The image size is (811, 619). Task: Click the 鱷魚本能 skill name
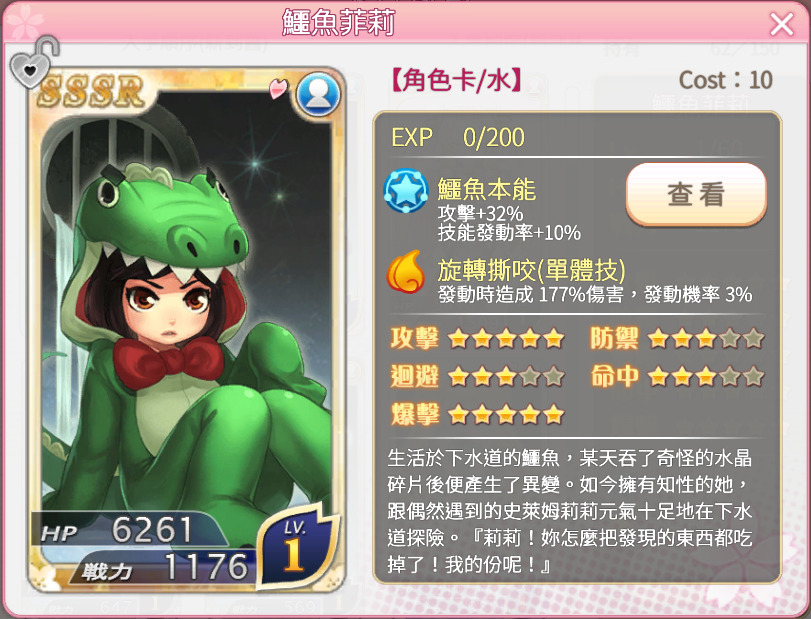point(486,189)
